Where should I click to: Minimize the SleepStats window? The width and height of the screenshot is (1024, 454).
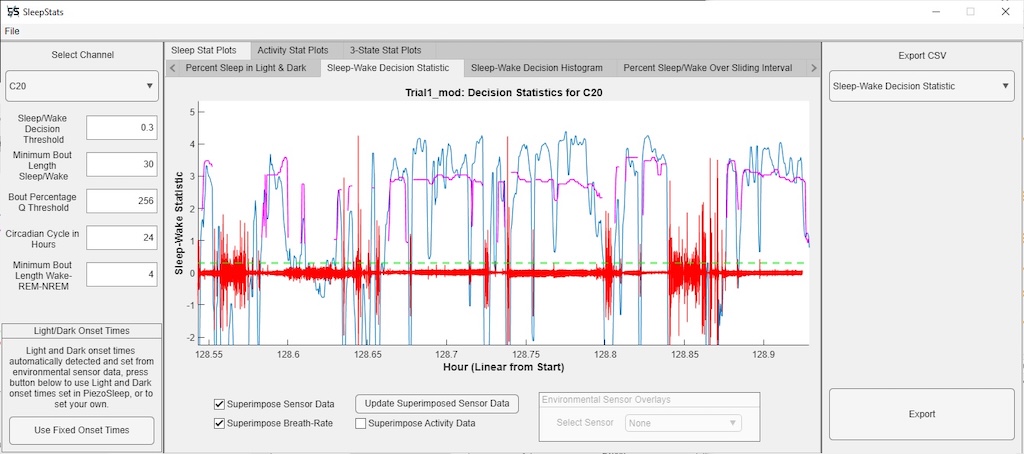coord(935,11)
